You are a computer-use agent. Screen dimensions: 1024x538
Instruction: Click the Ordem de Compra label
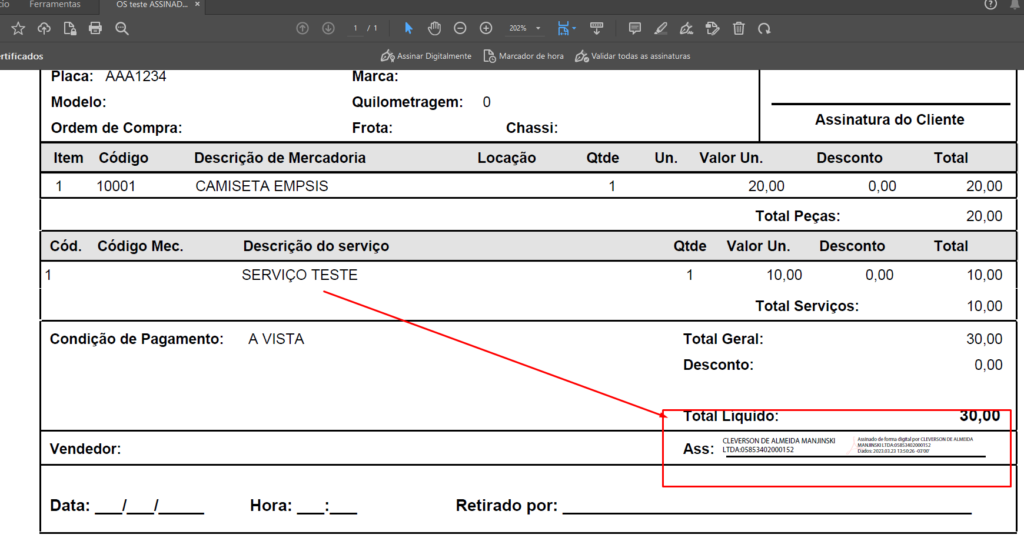point(116,128)
